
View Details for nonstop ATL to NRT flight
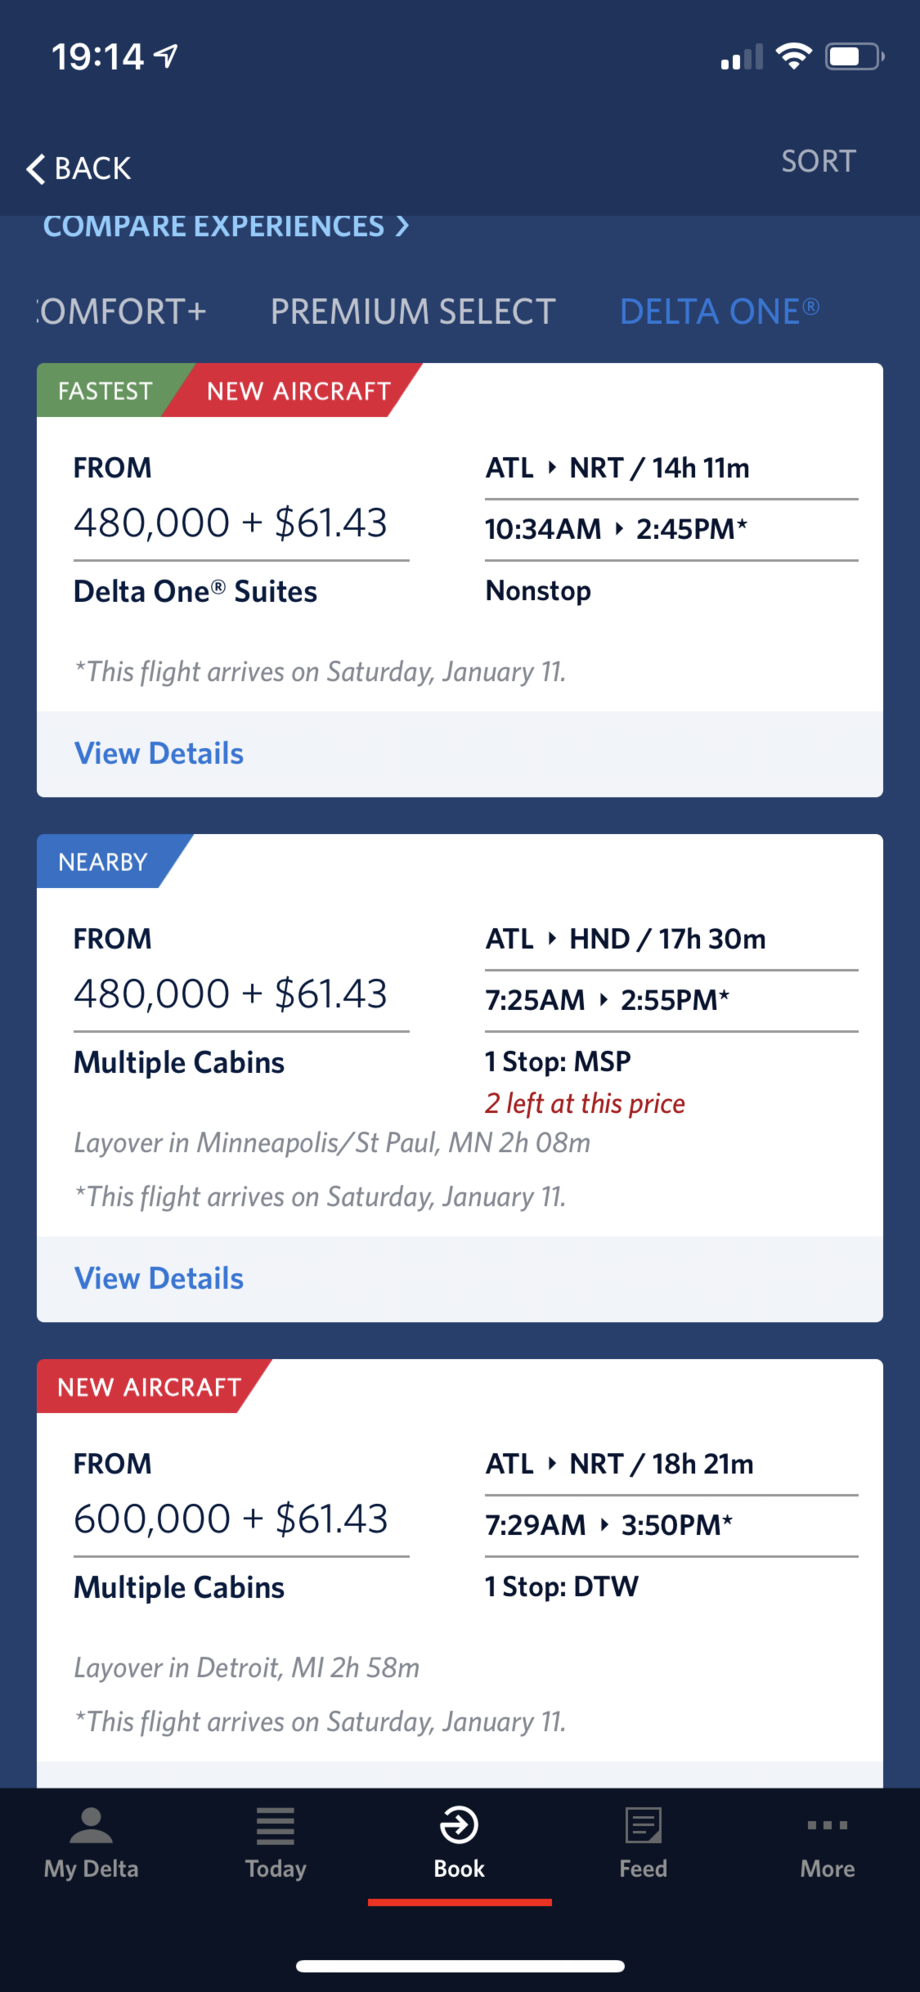point(159,754)
